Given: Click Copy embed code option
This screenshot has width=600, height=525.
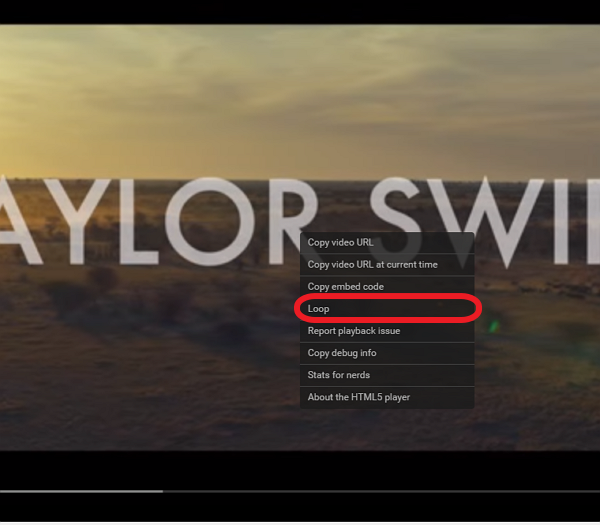Looking at the screenshot, I should click(x=387, y=287).
